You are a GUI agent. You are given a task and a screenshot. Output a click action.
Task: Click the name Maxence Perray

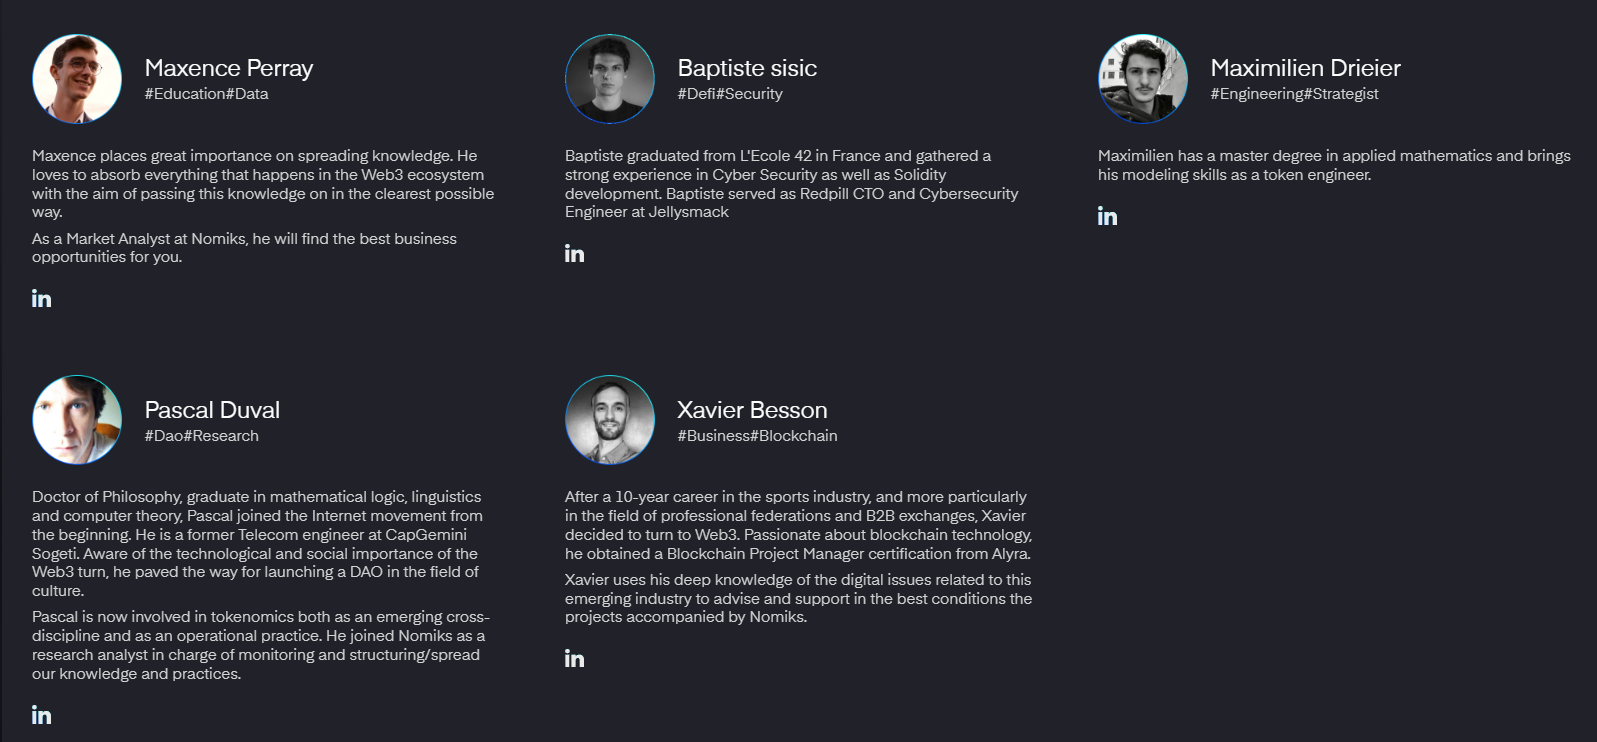[x=229, y=68]
